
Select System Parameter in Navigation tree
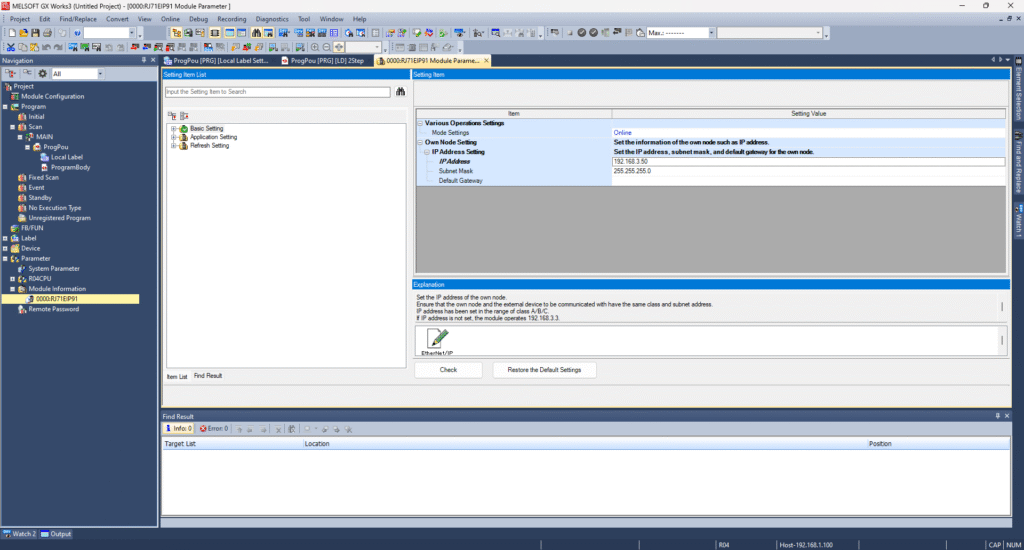[x=54, y=268]
